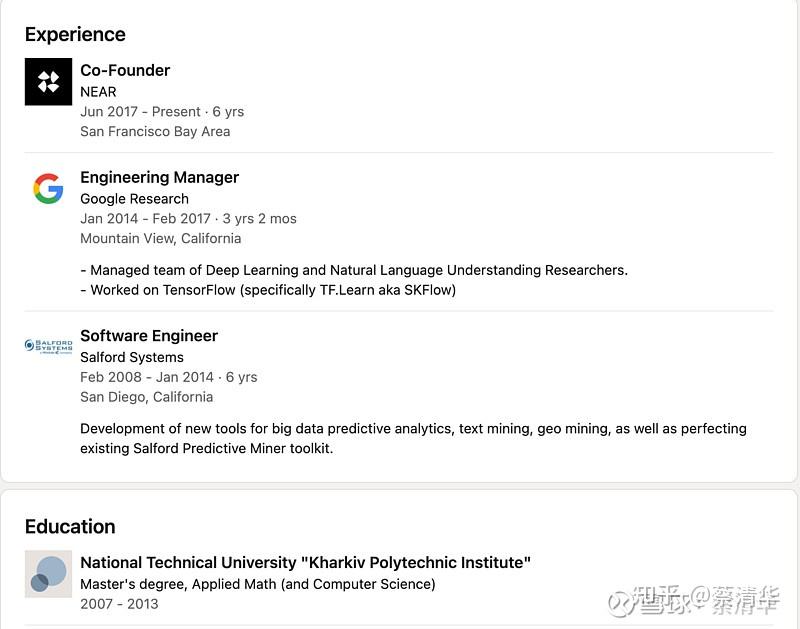Click the Zhihu watermark in the corner

(x=693, y=601)
